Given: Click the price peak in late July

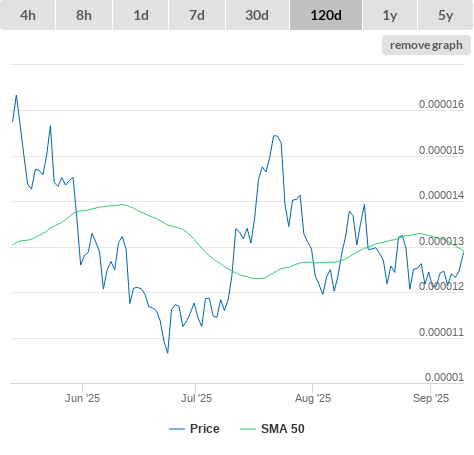Looking at the screenshot, I should pos(275,136).
